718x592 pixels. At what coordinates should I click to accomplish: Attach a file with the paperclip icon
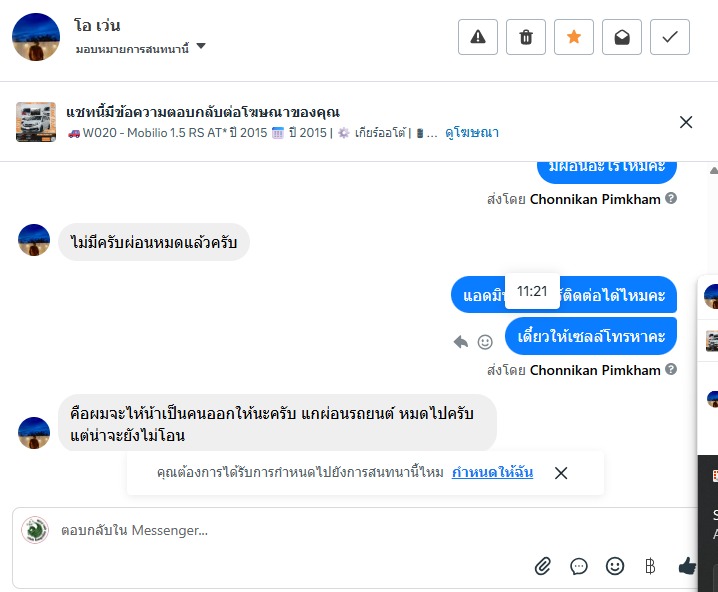(543, 566)
